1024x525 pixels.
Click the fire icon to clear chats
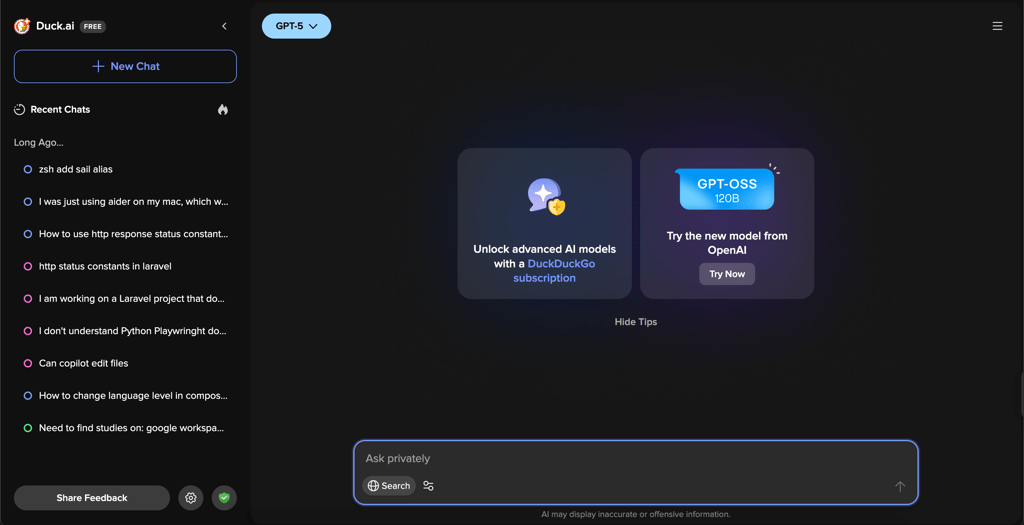(x=223, y=110)
